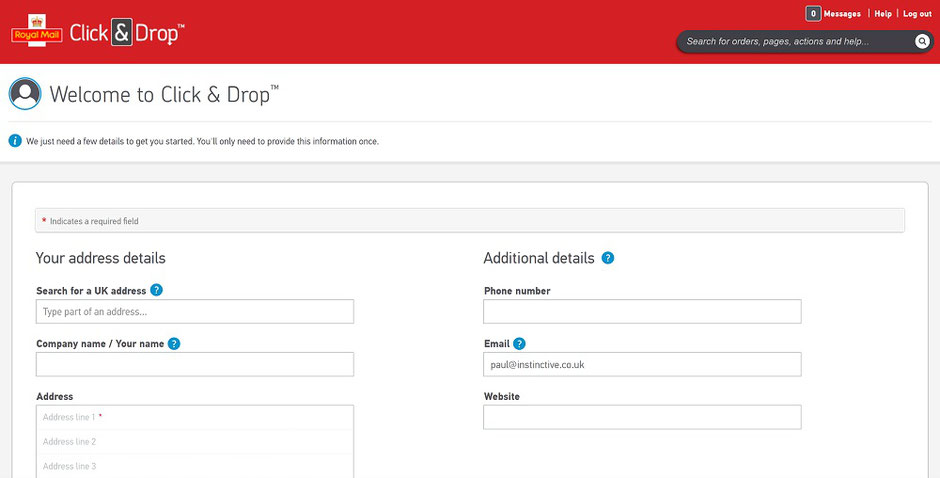The height and width of the screenshot is (478, 940).
Task: Open help icon next to Additional details
Action: point(608,258)
